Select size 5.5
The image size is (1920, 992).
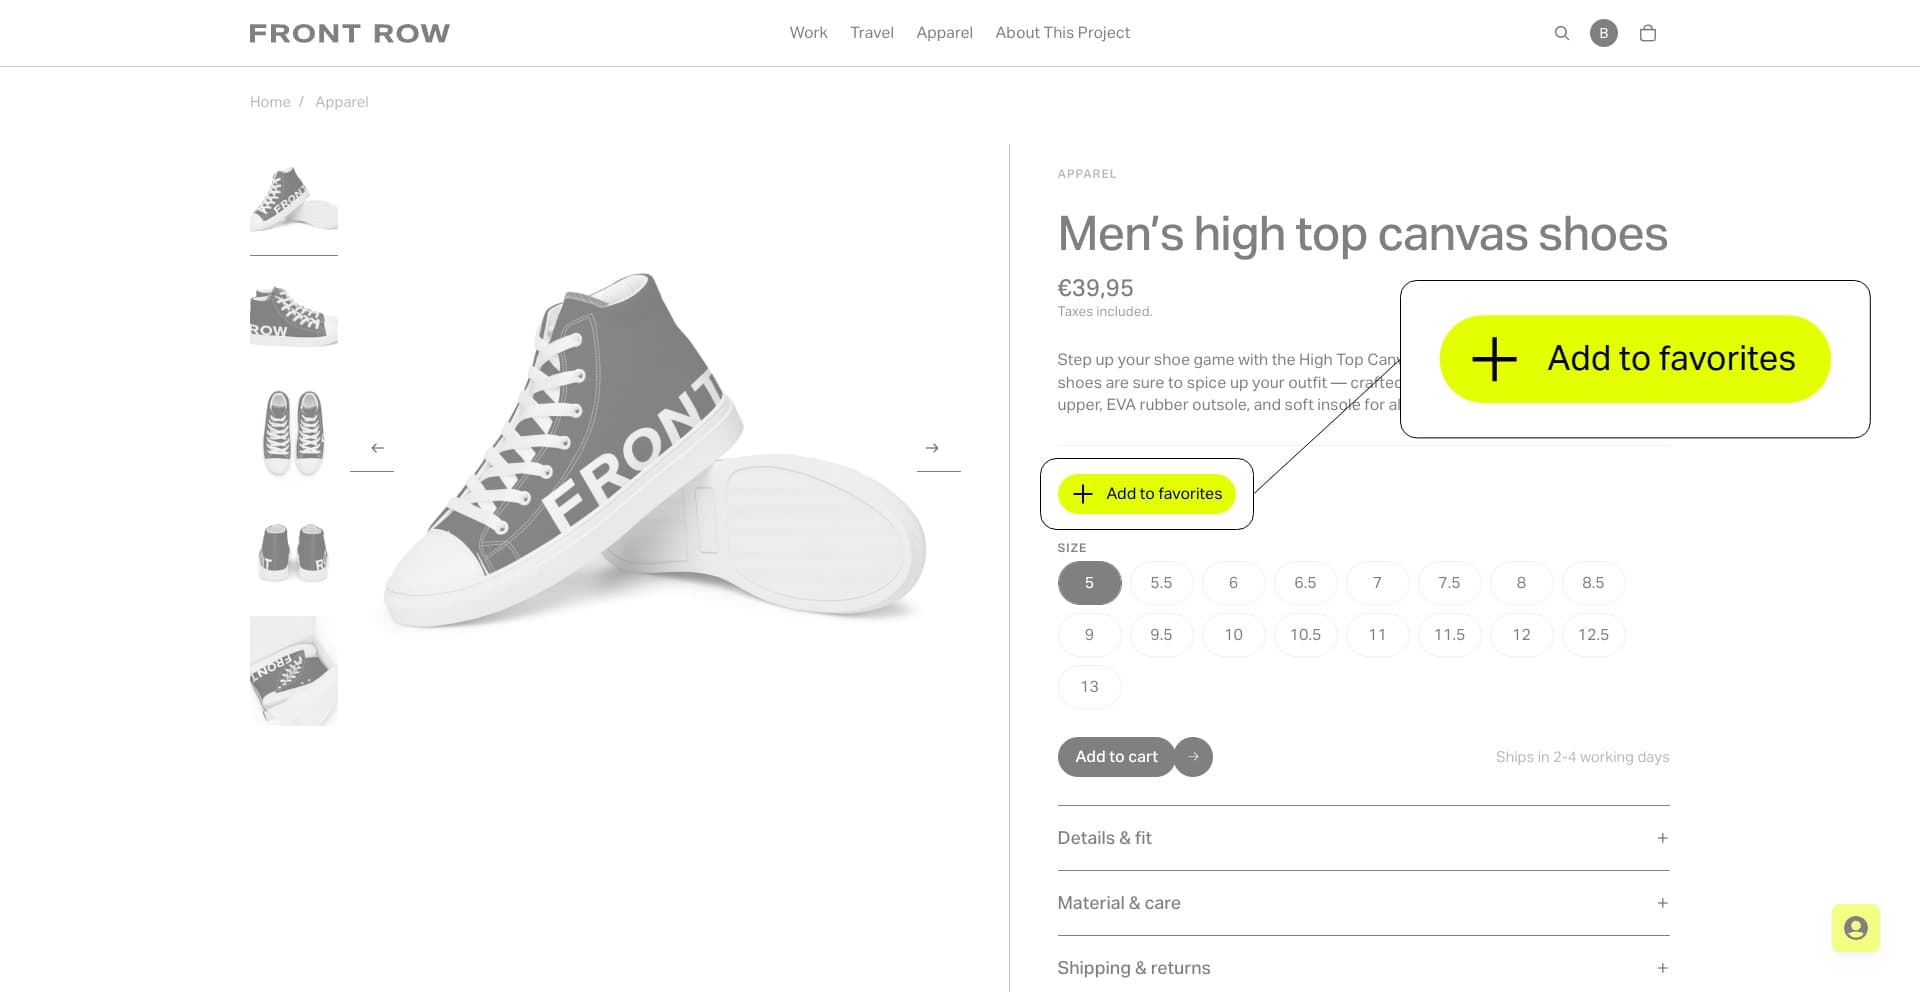click(x=1161, y=583)
